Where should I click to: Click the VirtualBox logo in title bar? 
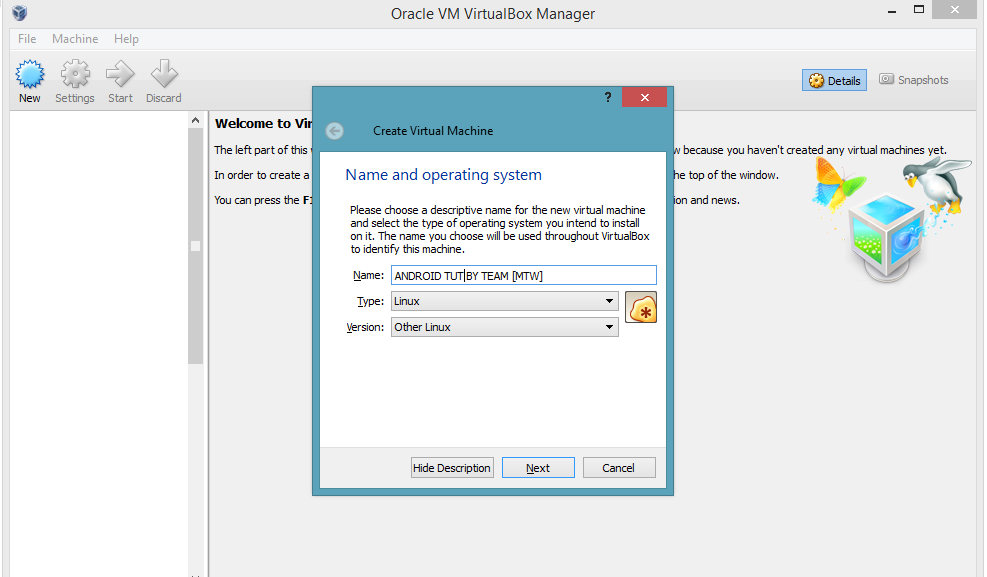click(20, 13)
